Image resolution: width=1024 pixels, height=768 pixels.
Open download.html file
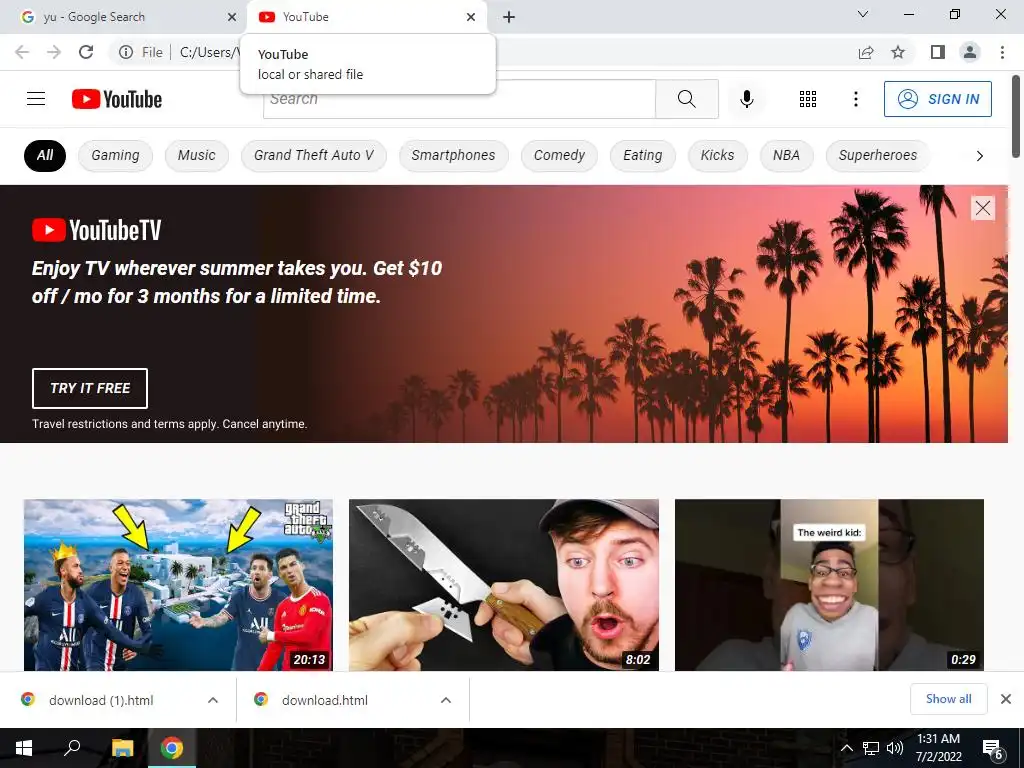pyautogui.click(x=325, y=700)
